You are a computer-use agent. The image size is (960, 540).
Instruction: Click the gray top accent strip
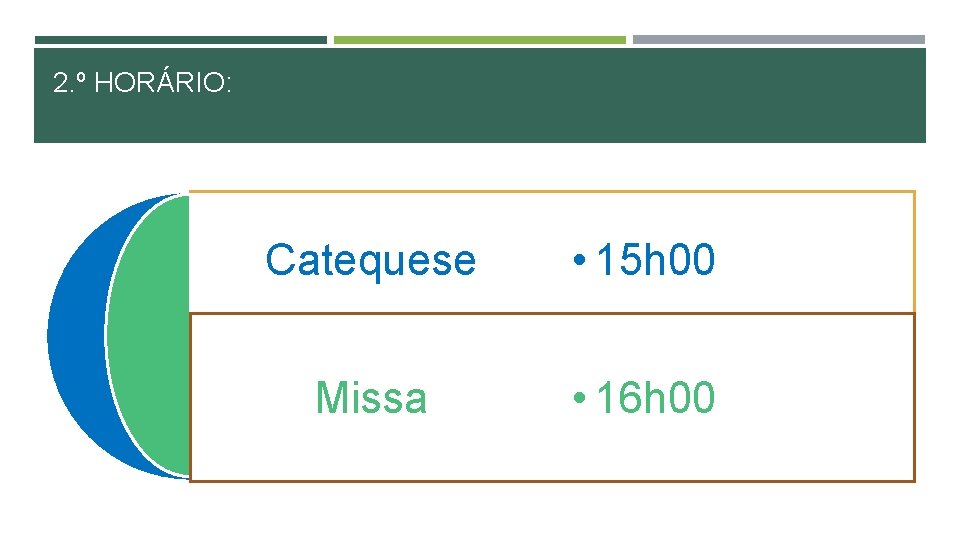(778, 40)
